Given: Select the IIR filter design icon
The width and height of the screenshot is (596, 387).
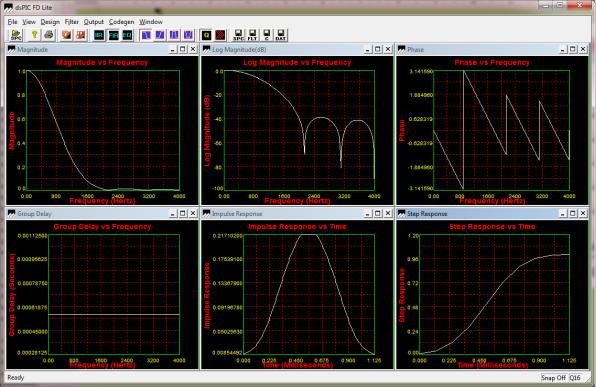Looking at the screenshot, I should point(99,35).
